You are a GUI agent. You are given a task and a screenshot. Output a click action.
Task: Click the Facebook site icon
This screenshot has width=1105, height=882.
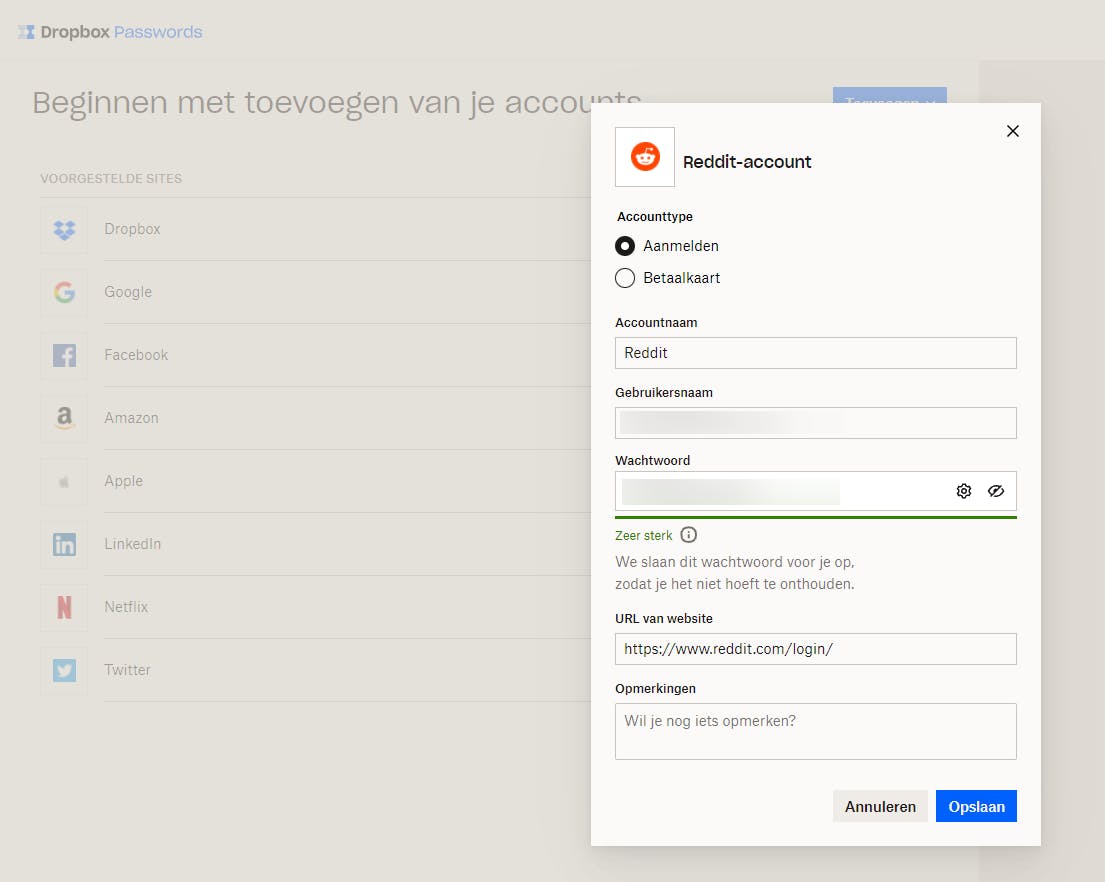point(64,355)
